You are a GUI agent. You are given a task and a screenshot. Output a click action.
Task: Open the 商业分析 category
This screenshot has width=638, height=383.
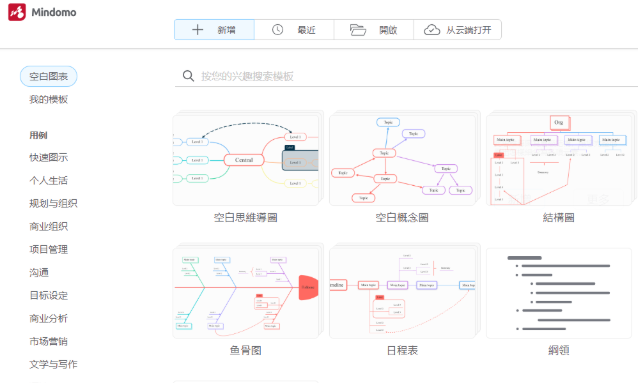(x=48, y=318)
